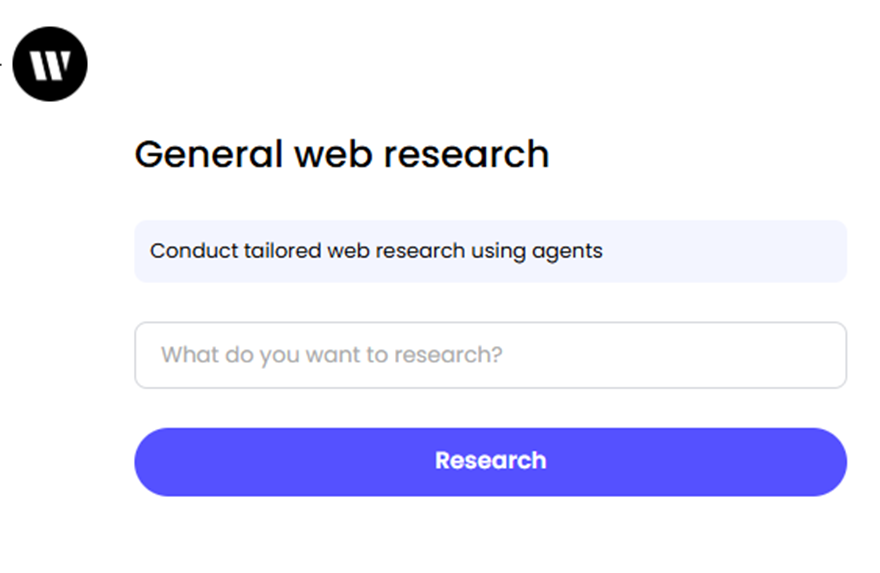Click the Research button
The image size is (880, 573).
point(491,462)
